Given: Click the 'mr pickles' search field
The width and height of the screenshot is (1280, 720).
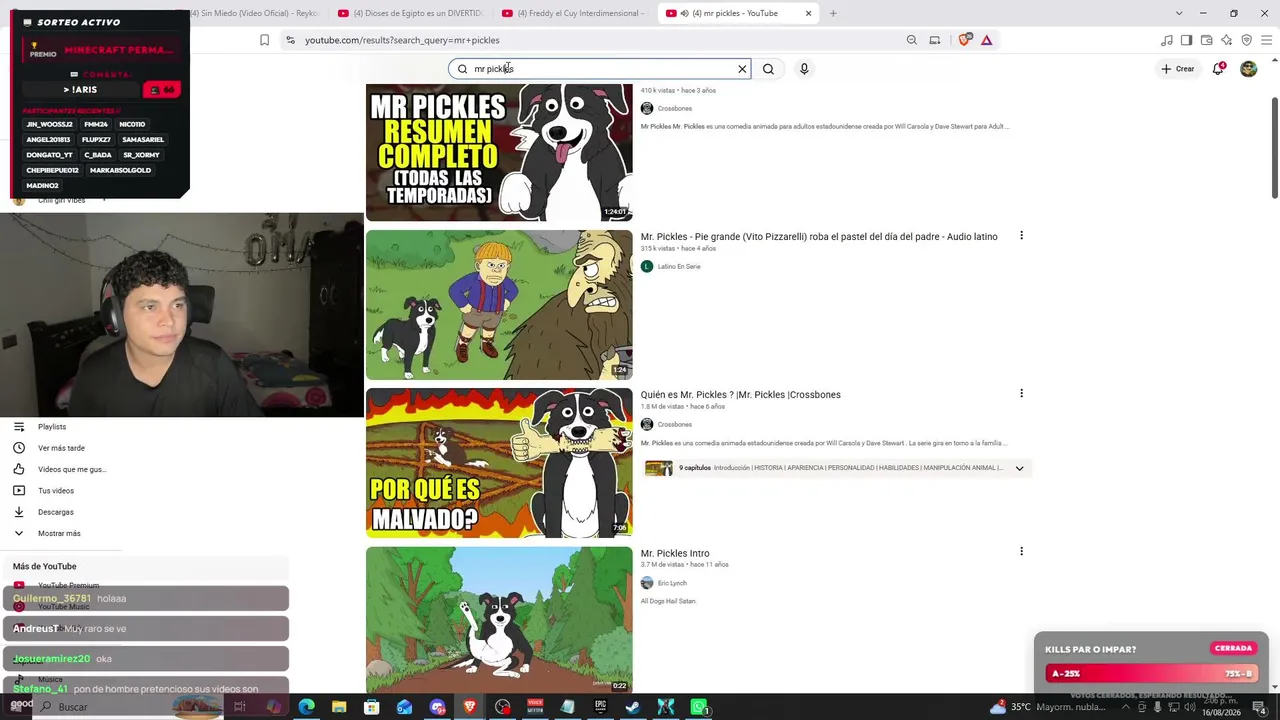Looking at the screenshot, I should pos(600,69).
